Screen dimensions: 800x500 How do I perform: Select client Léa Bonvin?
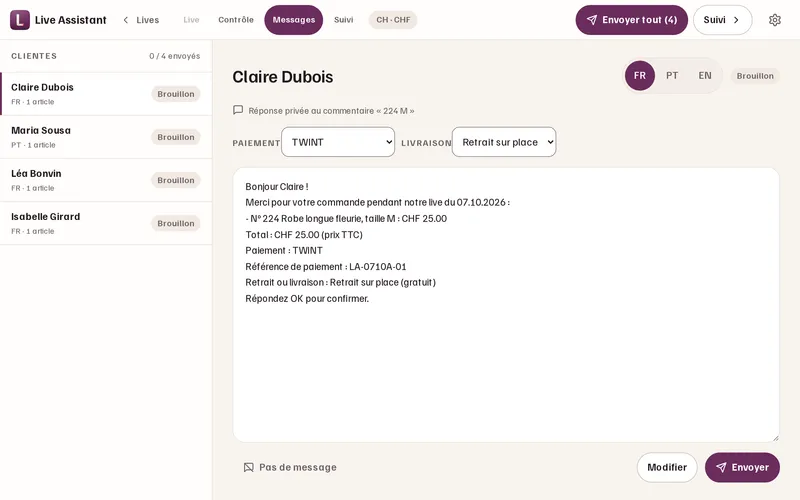[x=106, y=180]
